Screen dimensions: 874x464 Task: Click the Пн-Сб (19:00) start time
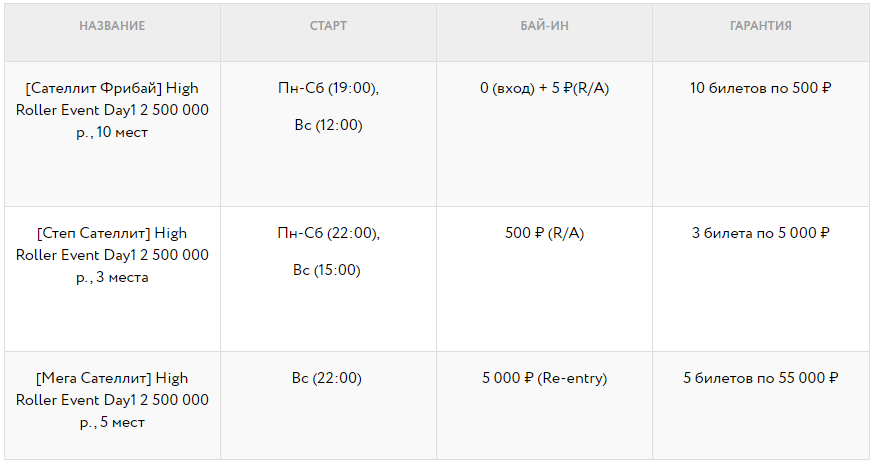pos(328,88)
